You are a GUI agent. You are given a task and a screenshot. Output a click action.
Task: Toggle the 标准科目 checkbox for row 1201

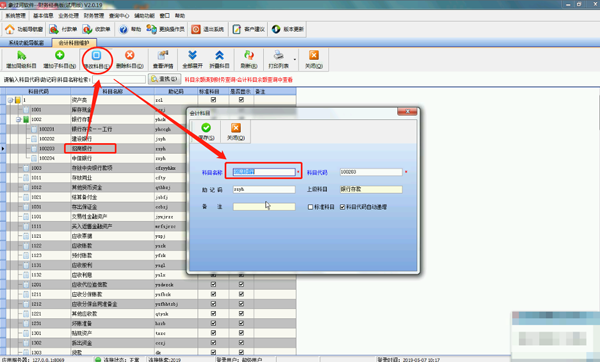point(214,284)
